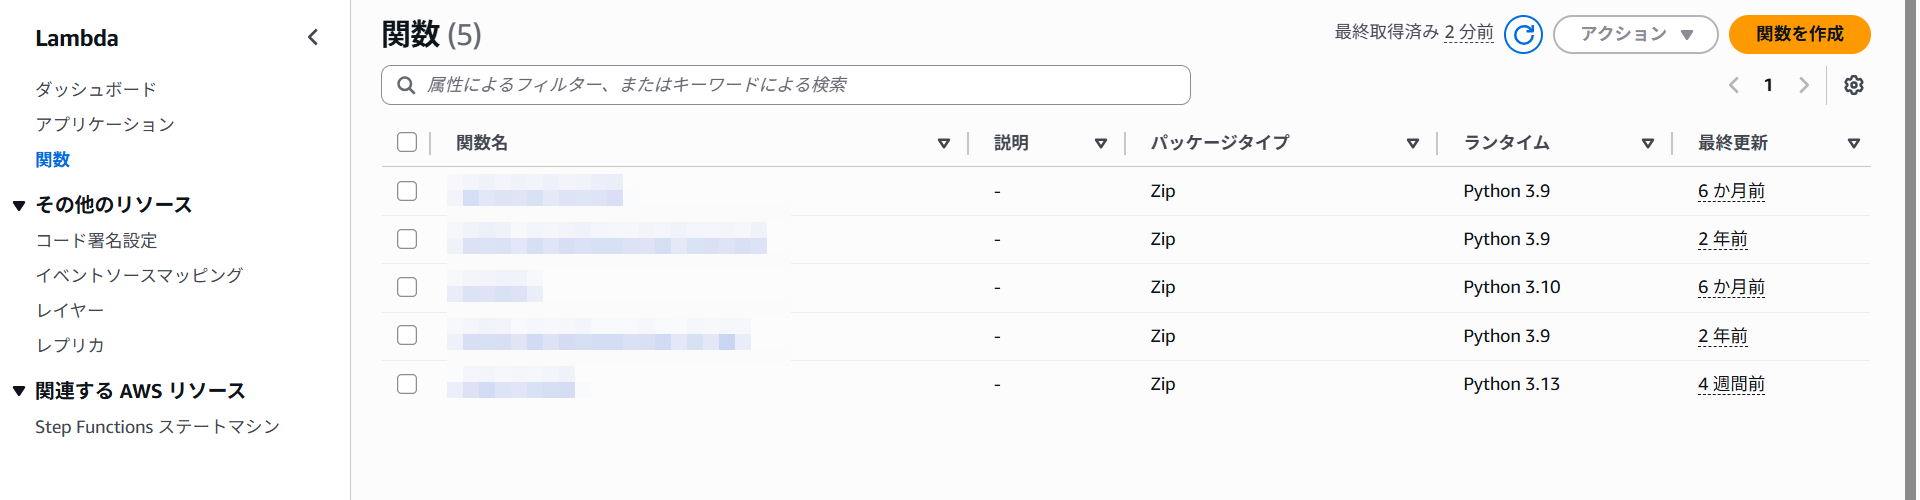
Task: Collapse その他のリソース section
Action: click(19, 205)
